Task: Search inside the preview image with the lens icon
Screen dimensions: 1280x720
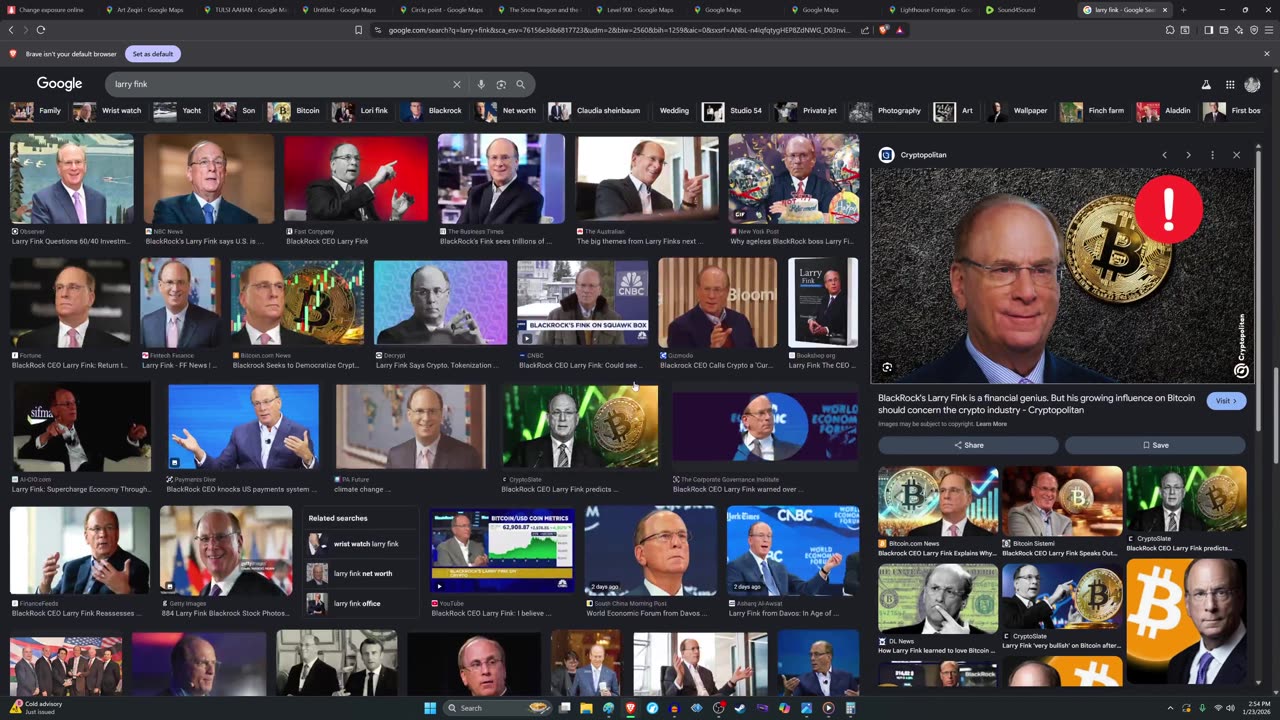Action: [887, 368]
